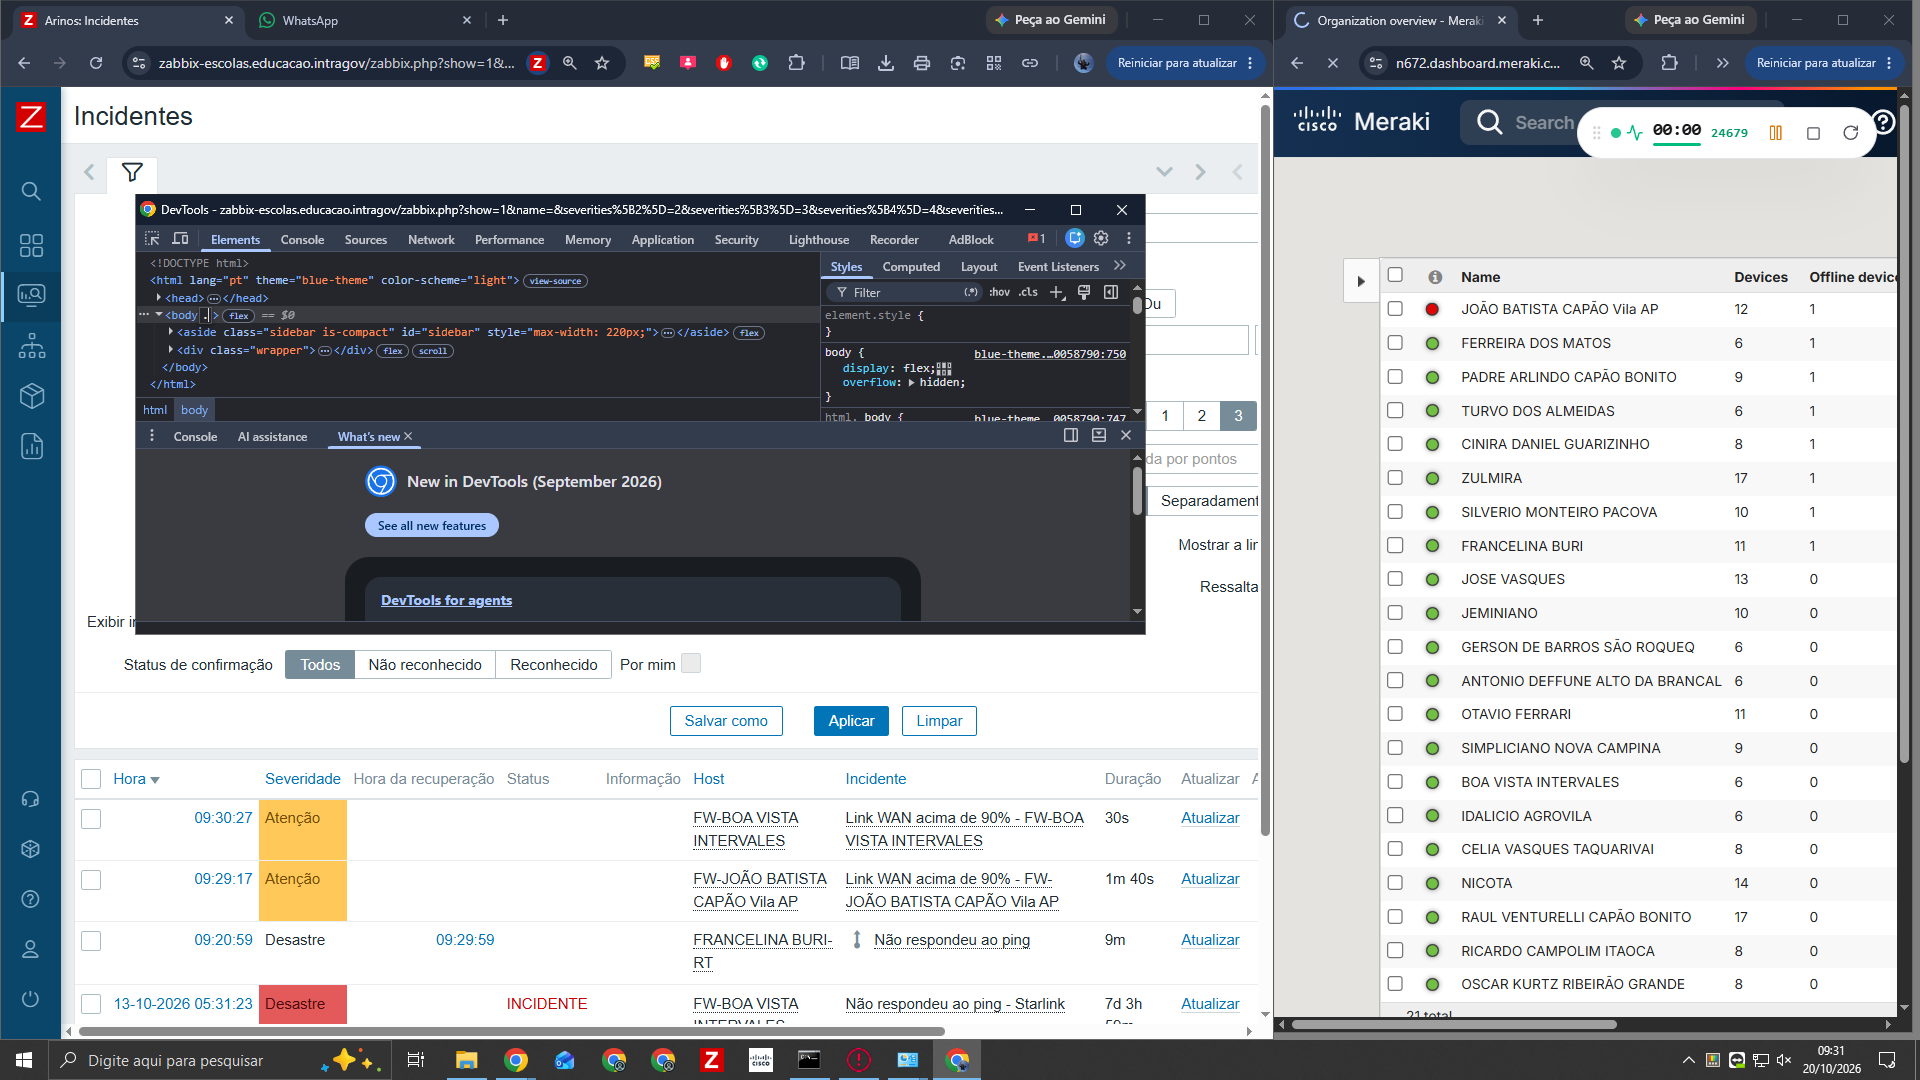Open Zabbix user profile icon
This screenshot has height=1080, width=1920.
[30, 949]
